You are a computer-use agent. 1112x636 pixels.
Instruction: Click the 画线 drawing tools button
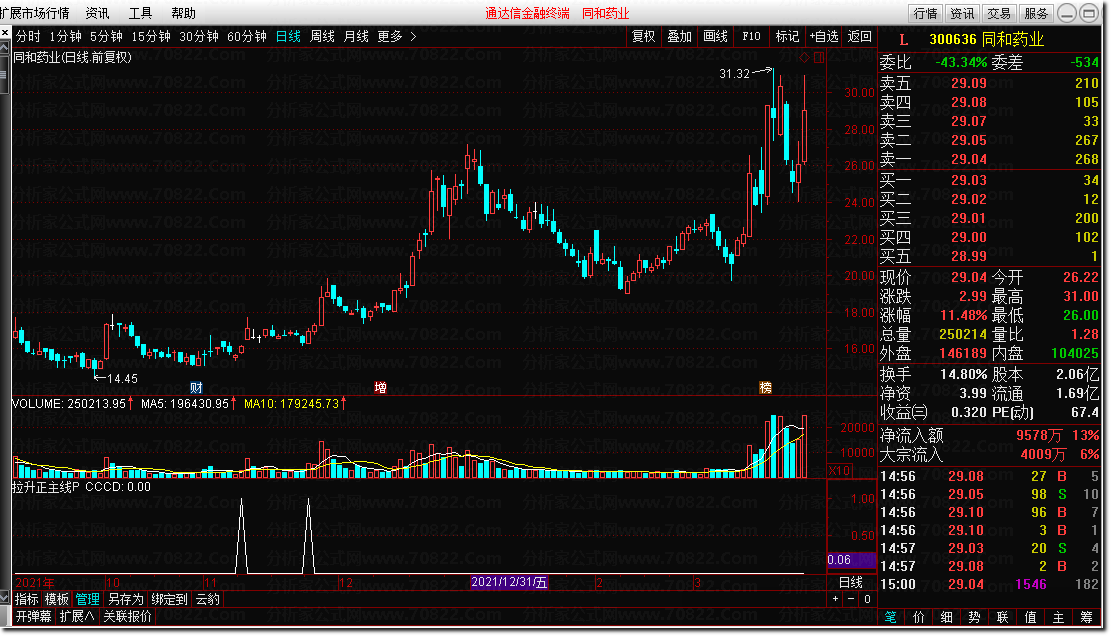715,36
